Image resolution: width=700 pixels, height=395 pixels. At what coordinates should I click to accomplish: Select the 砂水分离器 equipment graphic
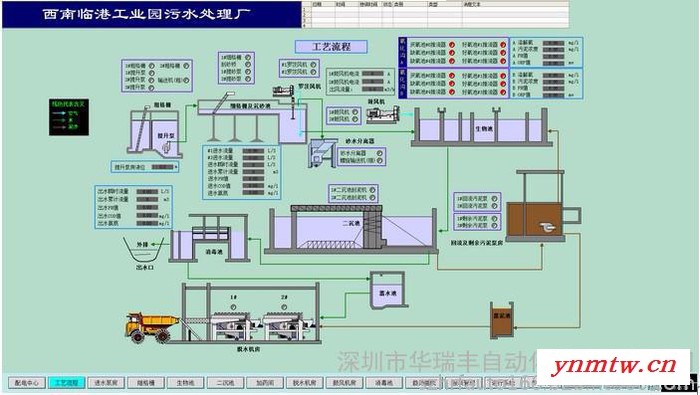[323, 153]
